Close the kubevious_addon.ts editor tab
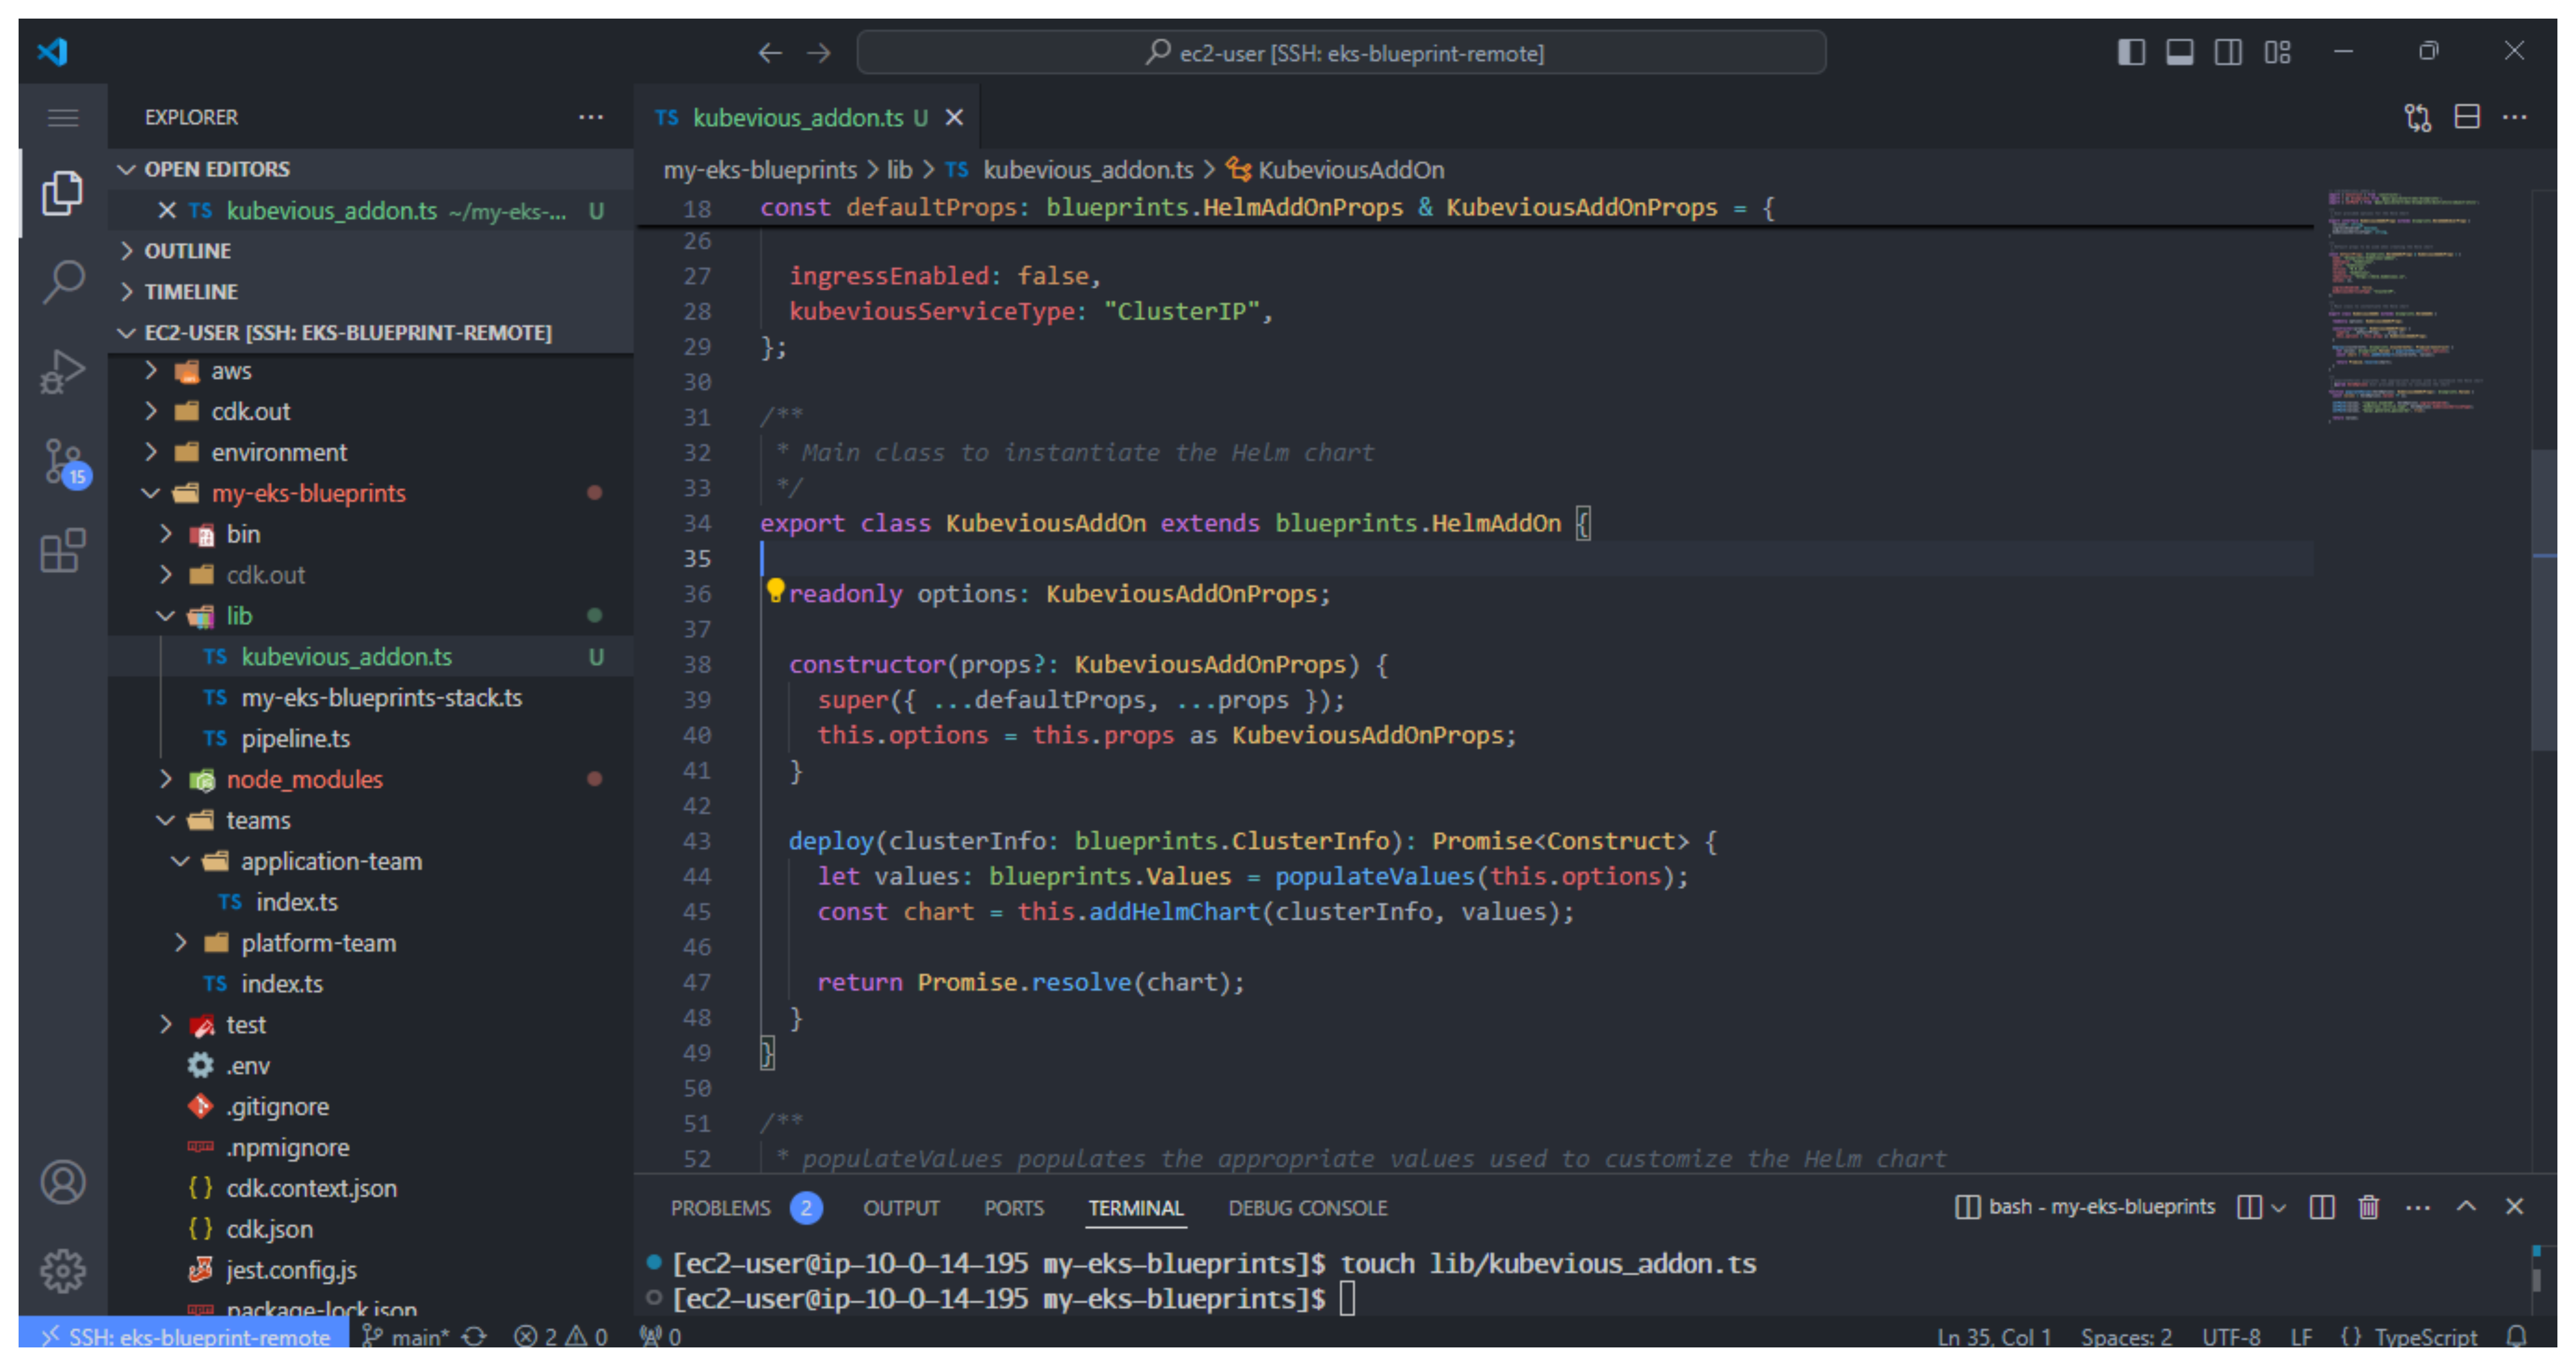This screenshot has height=1366, width=2576. (x=954, y=118)
